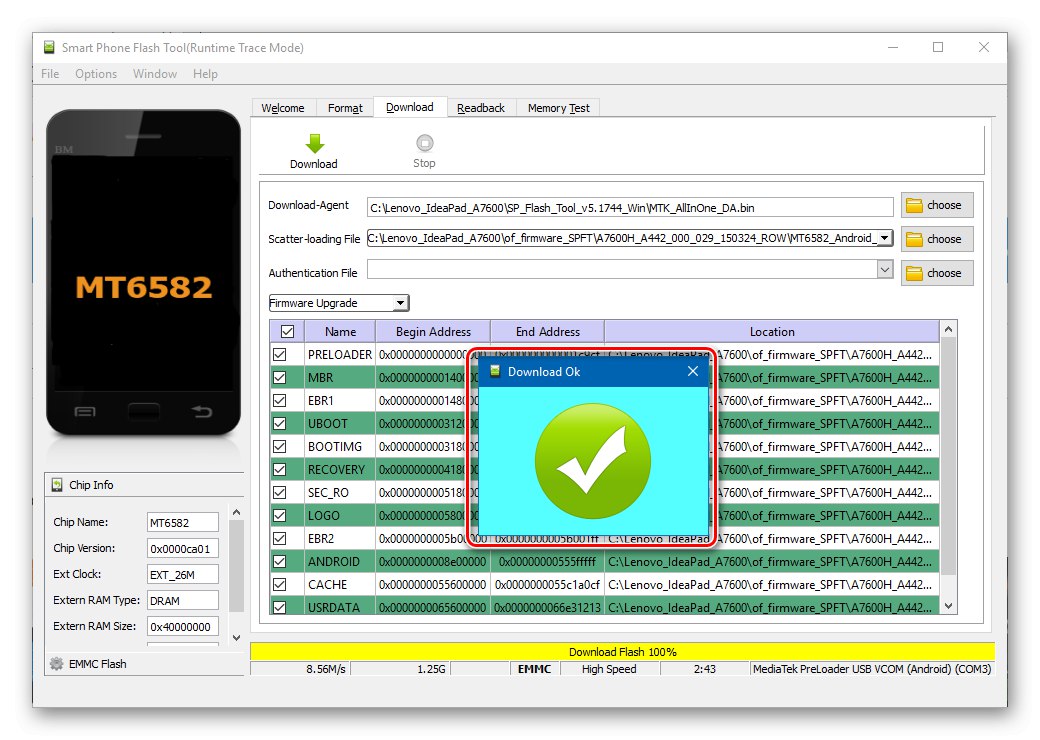Screen dimensions: 1040x740
Task: Click the Chip Info panel icon
Action: (x=55, y=484)
